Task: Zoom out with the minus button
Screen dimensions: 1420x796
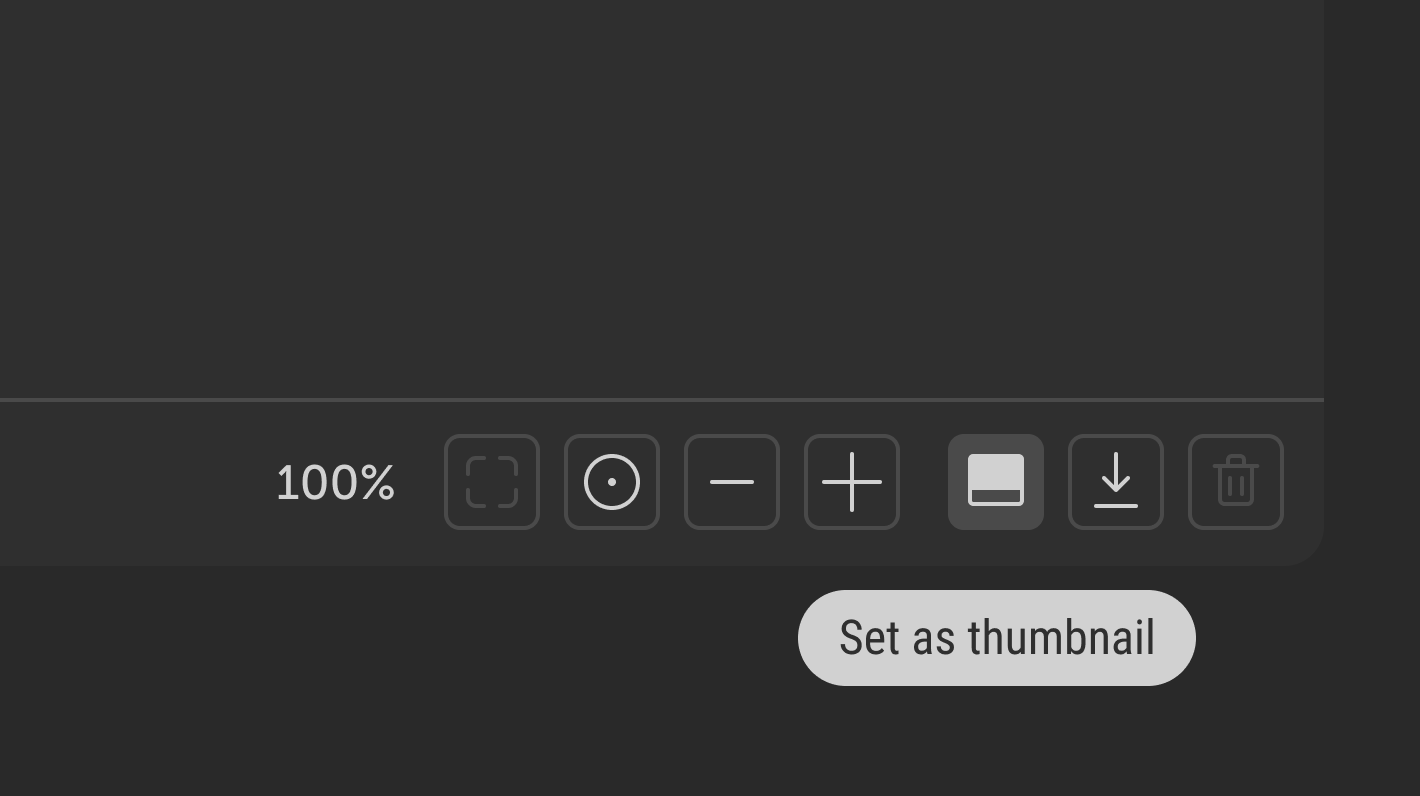Action: point(732,482)
